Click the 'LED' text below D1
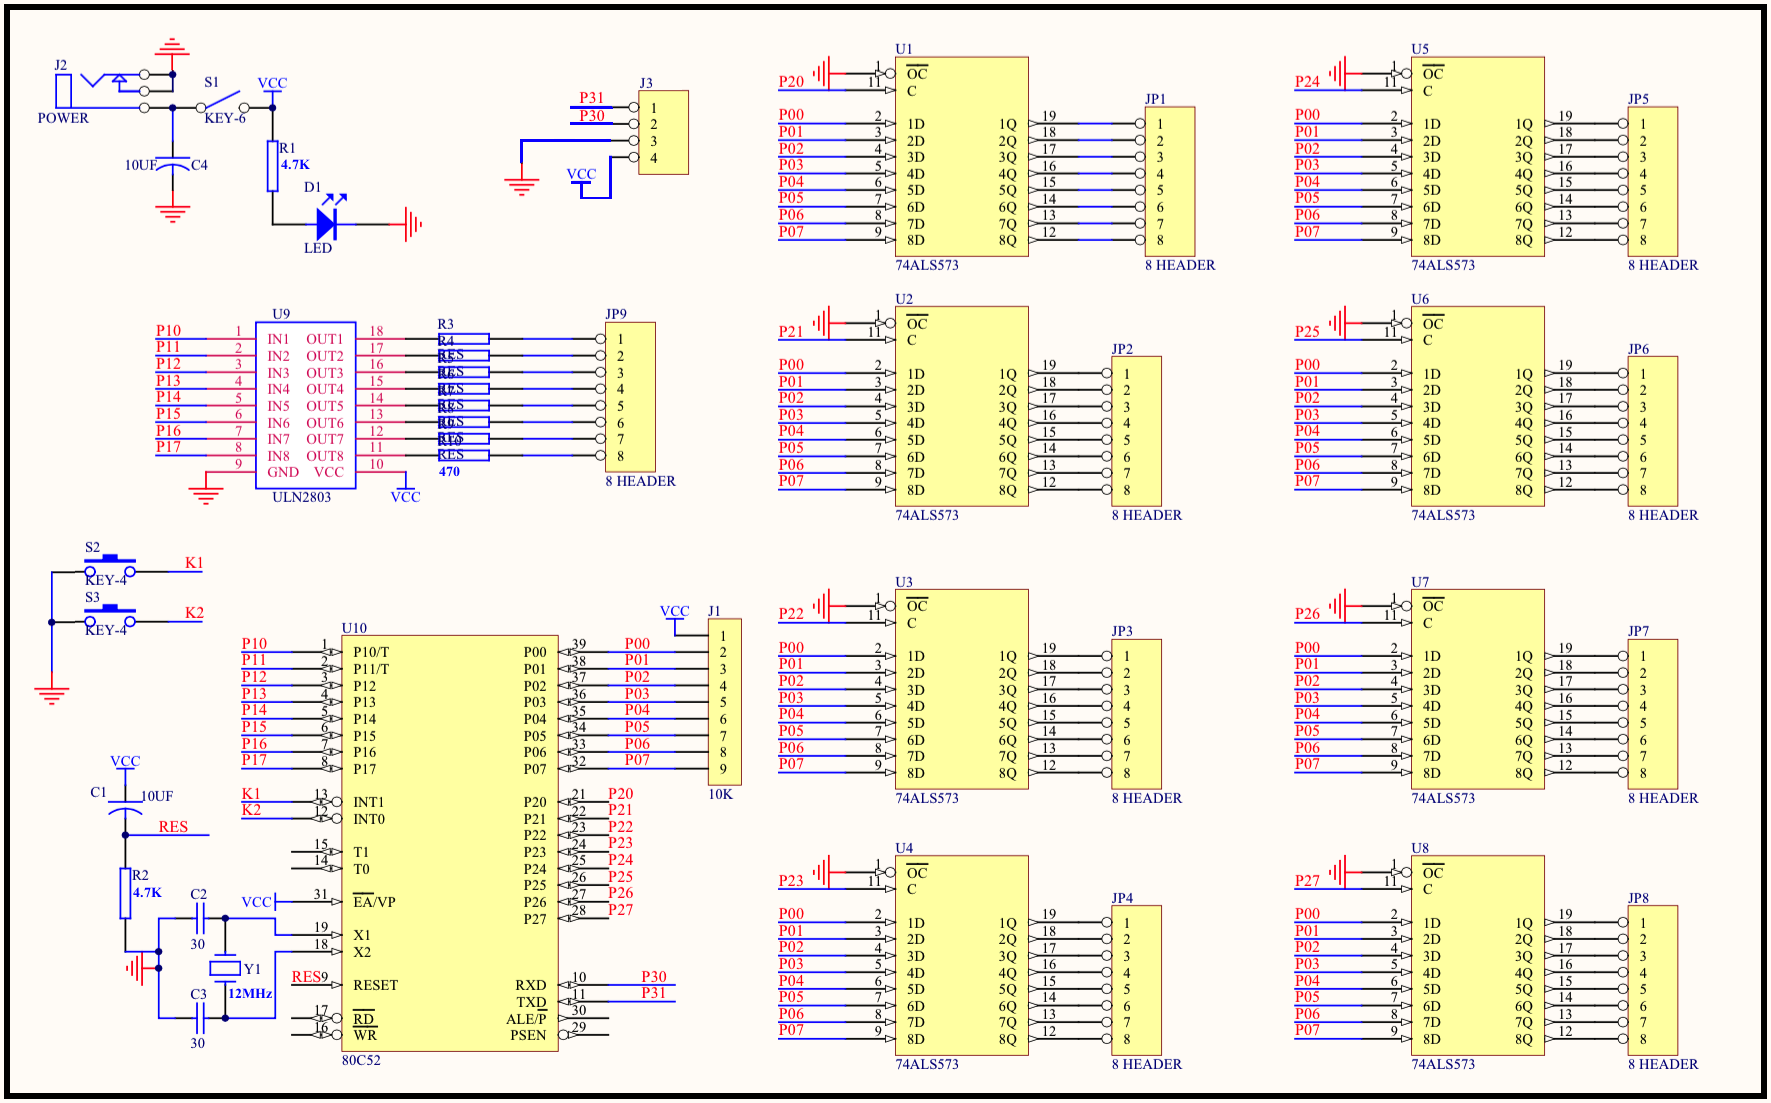Viewport: 1771px width, 1103px height. (x=318, y=248)
